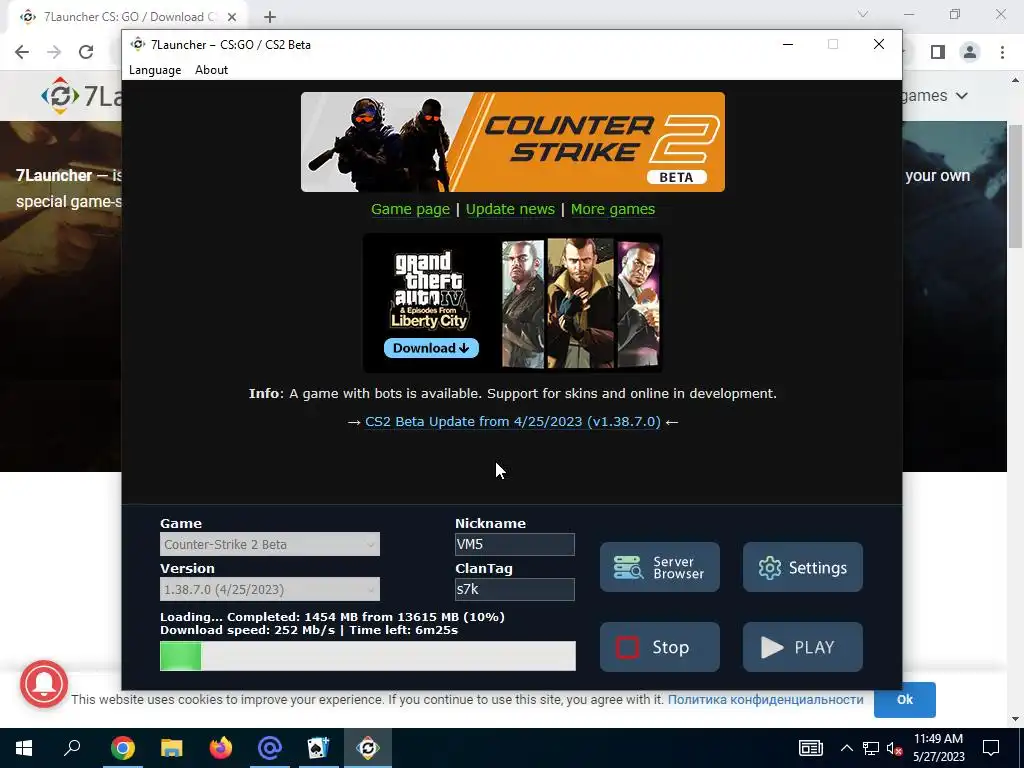Open the Windows notification center

point(991,748)
